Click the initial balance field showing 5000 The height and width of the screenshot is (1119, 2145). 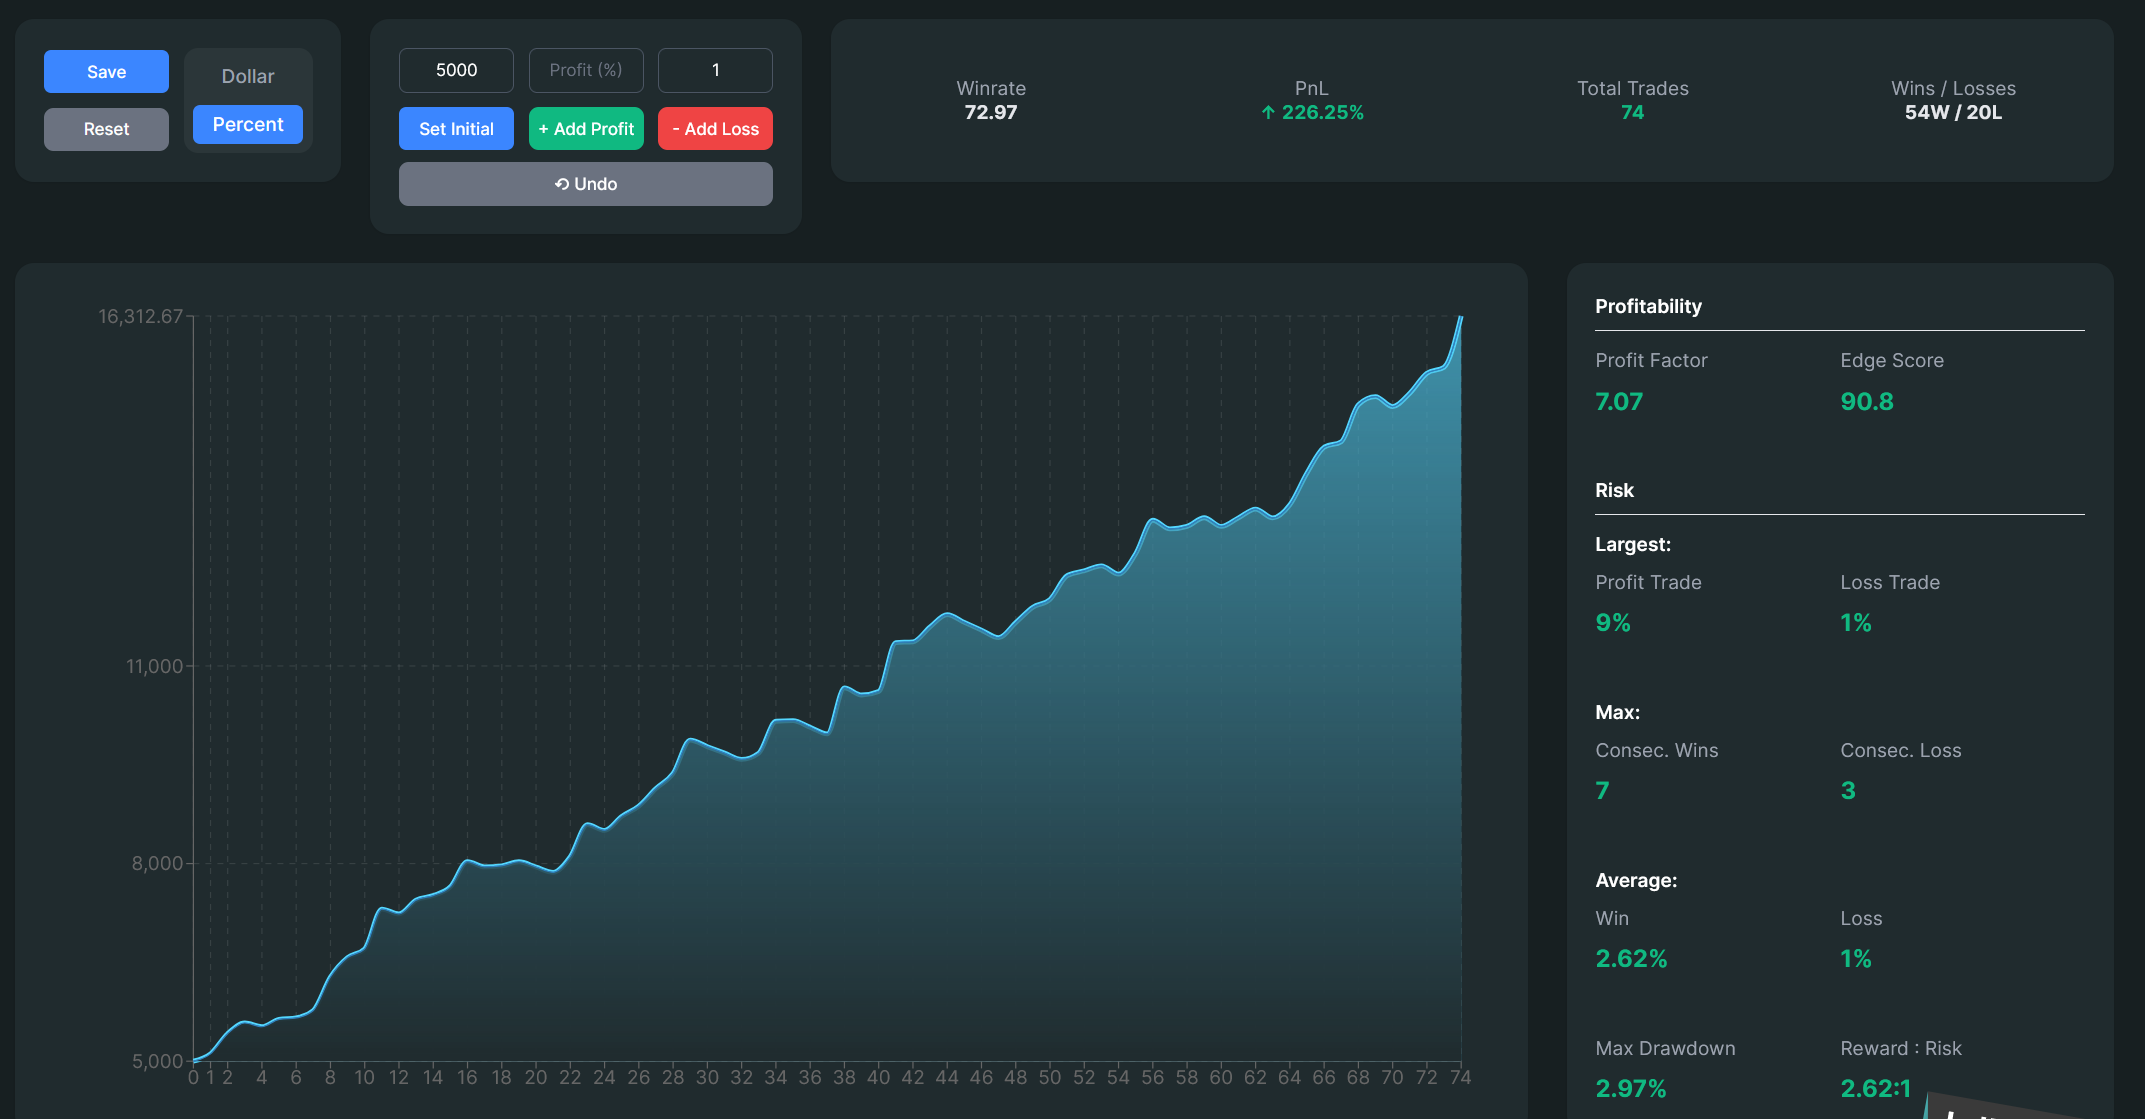tap(456, 70)
